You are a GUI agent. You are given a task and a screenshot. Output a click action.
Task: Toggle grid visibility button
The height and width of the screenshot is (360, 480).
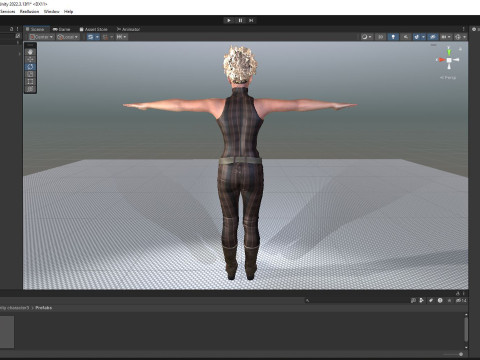(90, 37)
